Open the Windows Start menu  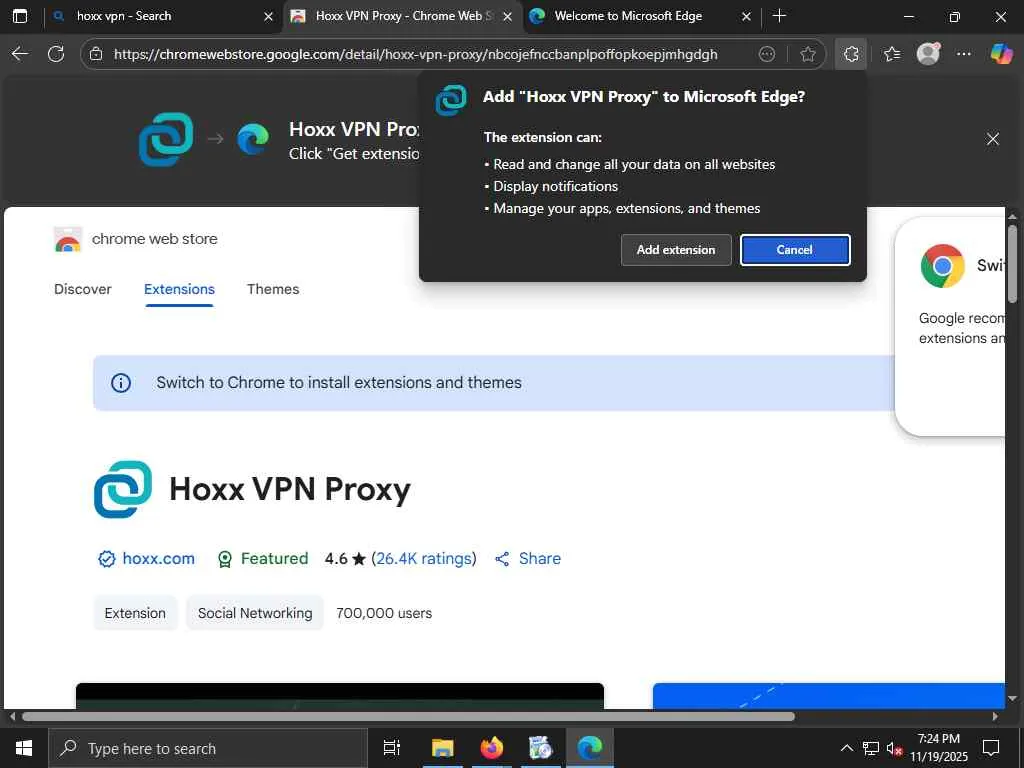[24, 748]
